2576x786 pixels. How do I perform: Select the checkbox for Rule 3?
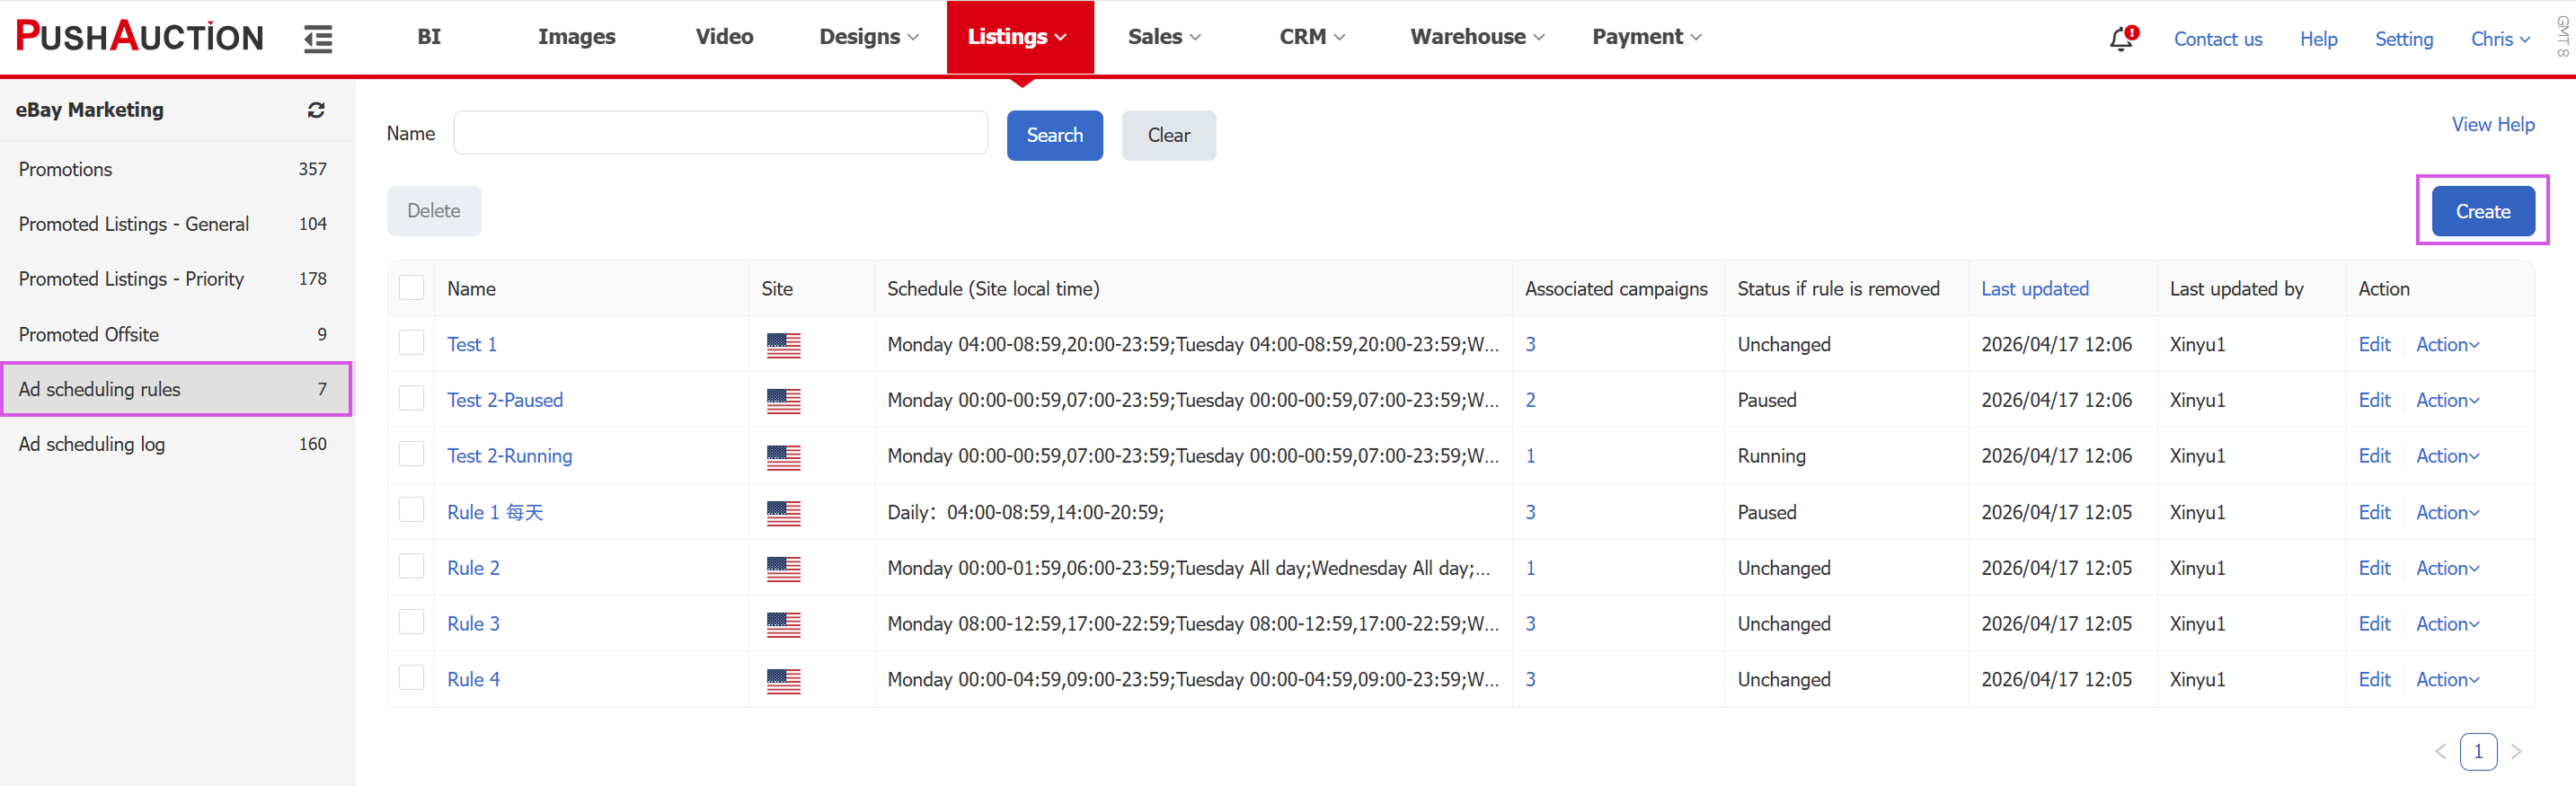click(x=411, y=623)
